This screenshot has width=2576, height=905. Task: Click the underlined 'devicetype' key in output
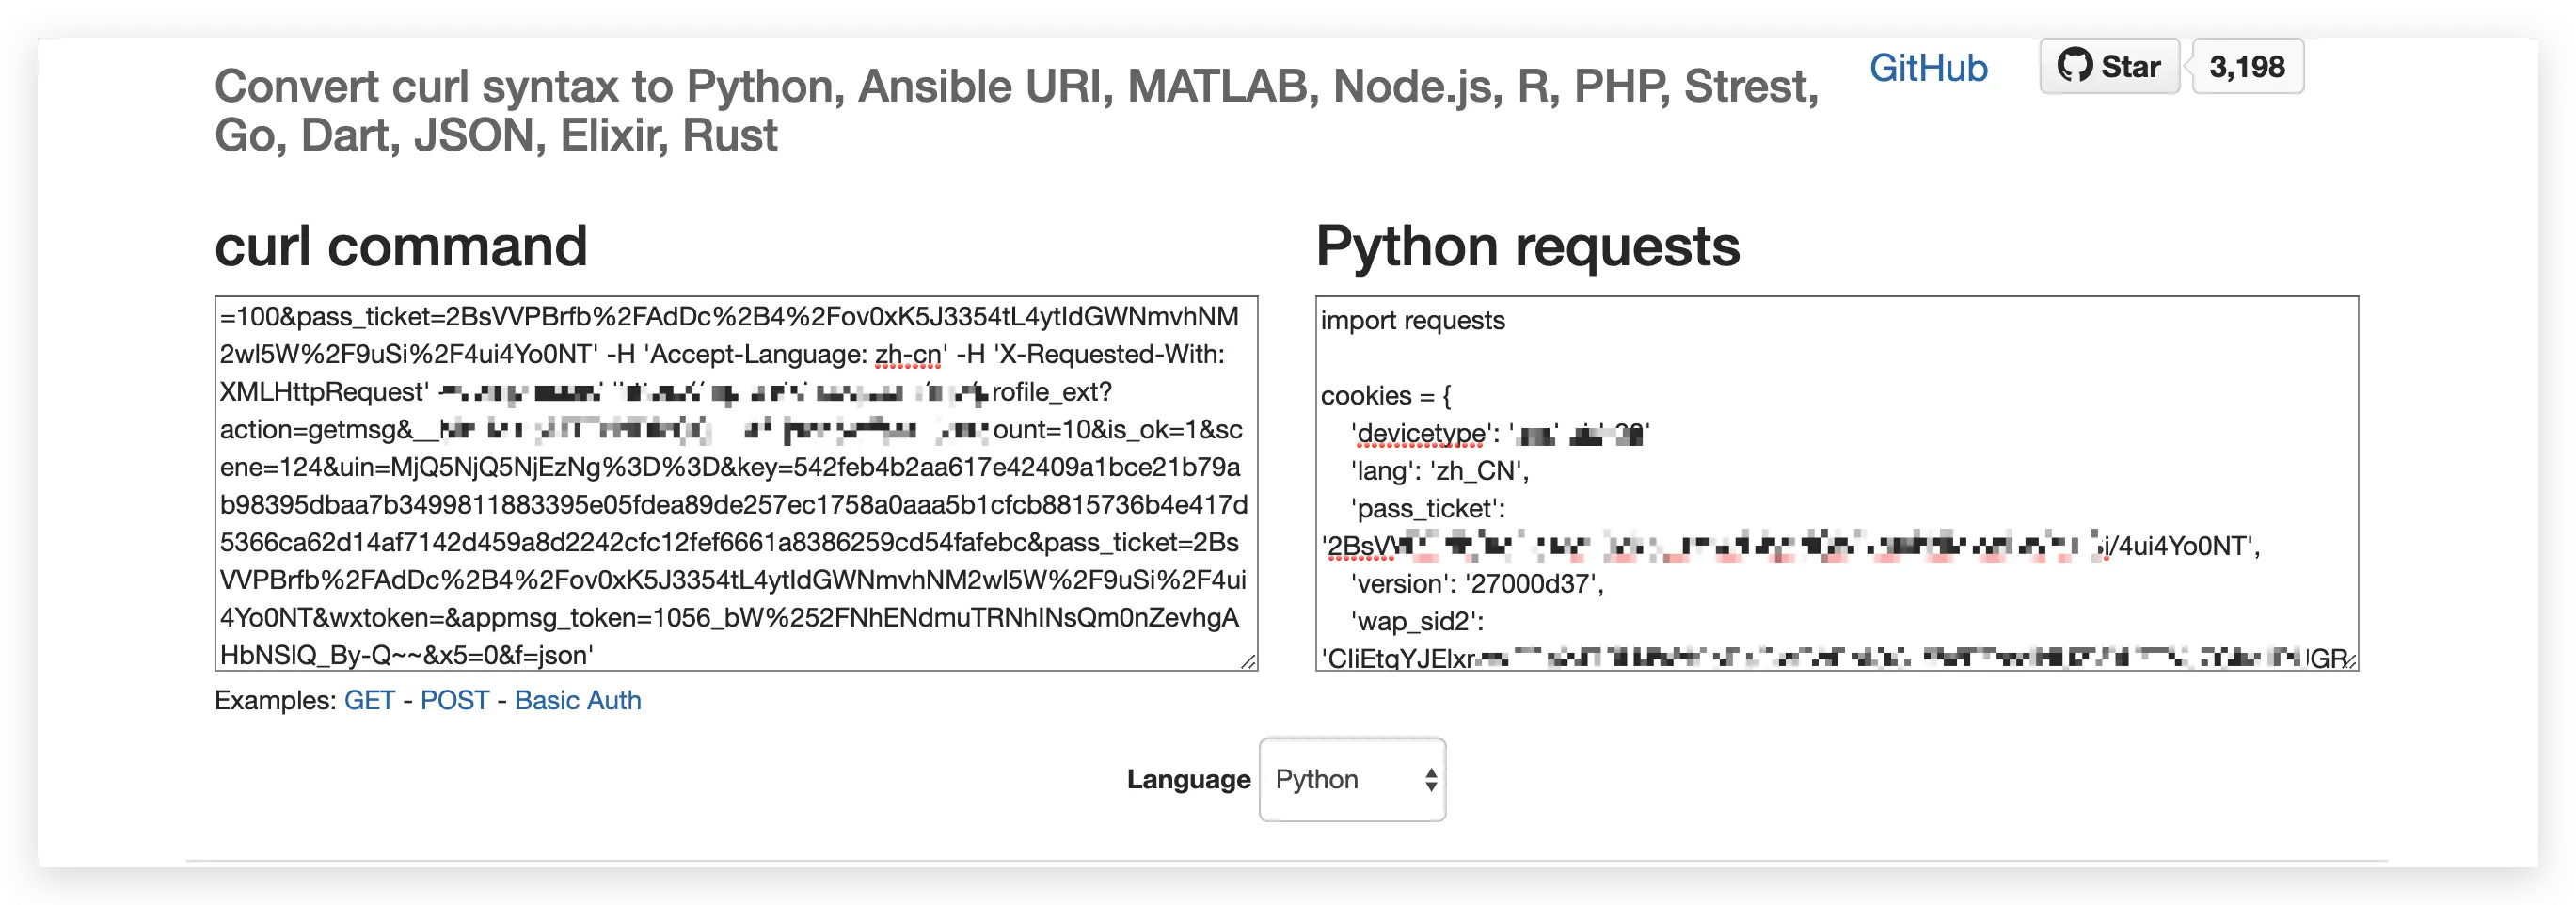[1420, 434]
